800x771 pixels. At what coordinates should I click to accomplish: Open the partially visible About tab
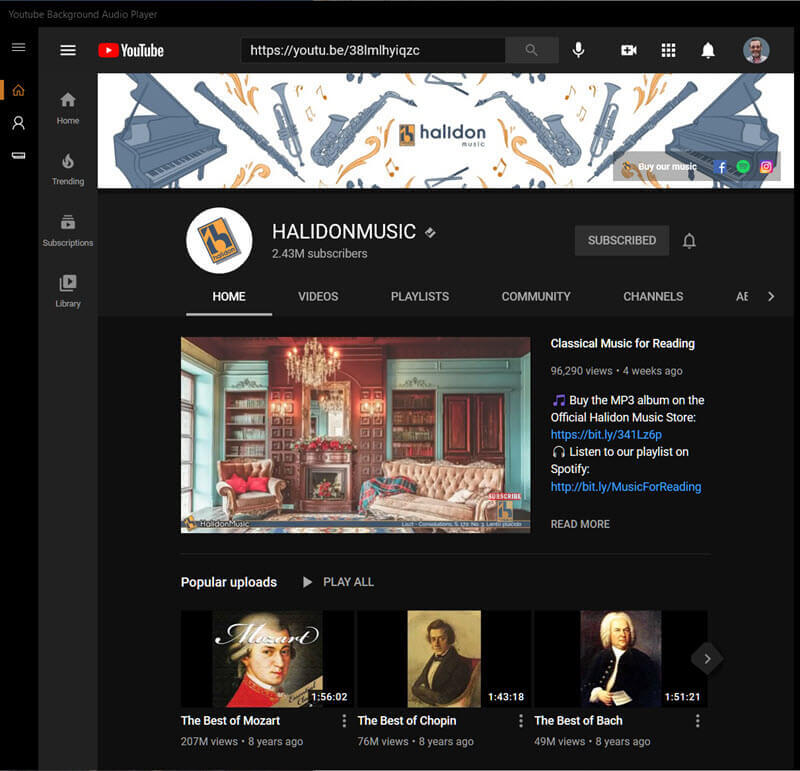point(742,296)
